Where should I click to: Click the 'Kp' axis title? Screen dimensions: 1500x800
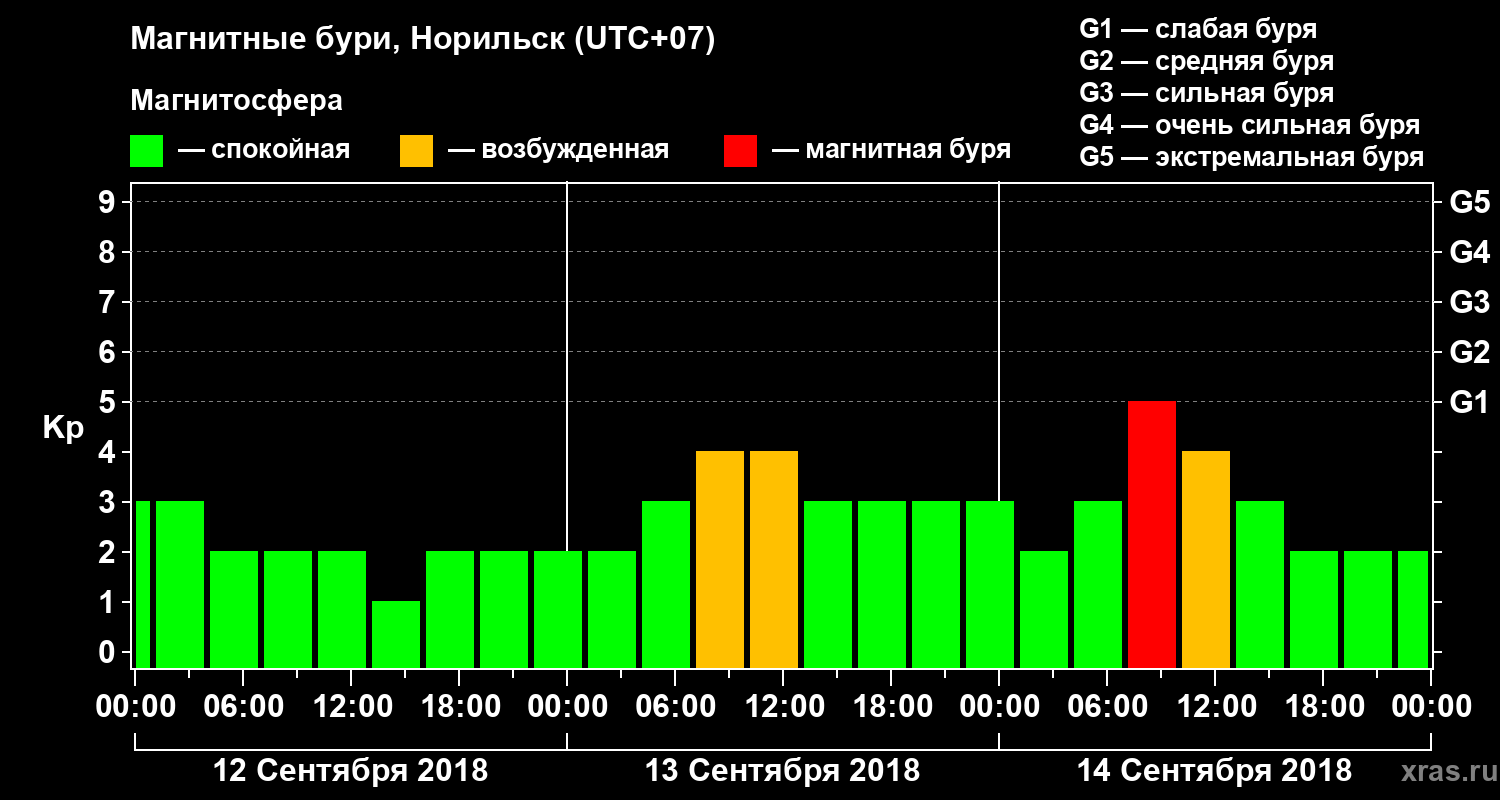[62, 427]
